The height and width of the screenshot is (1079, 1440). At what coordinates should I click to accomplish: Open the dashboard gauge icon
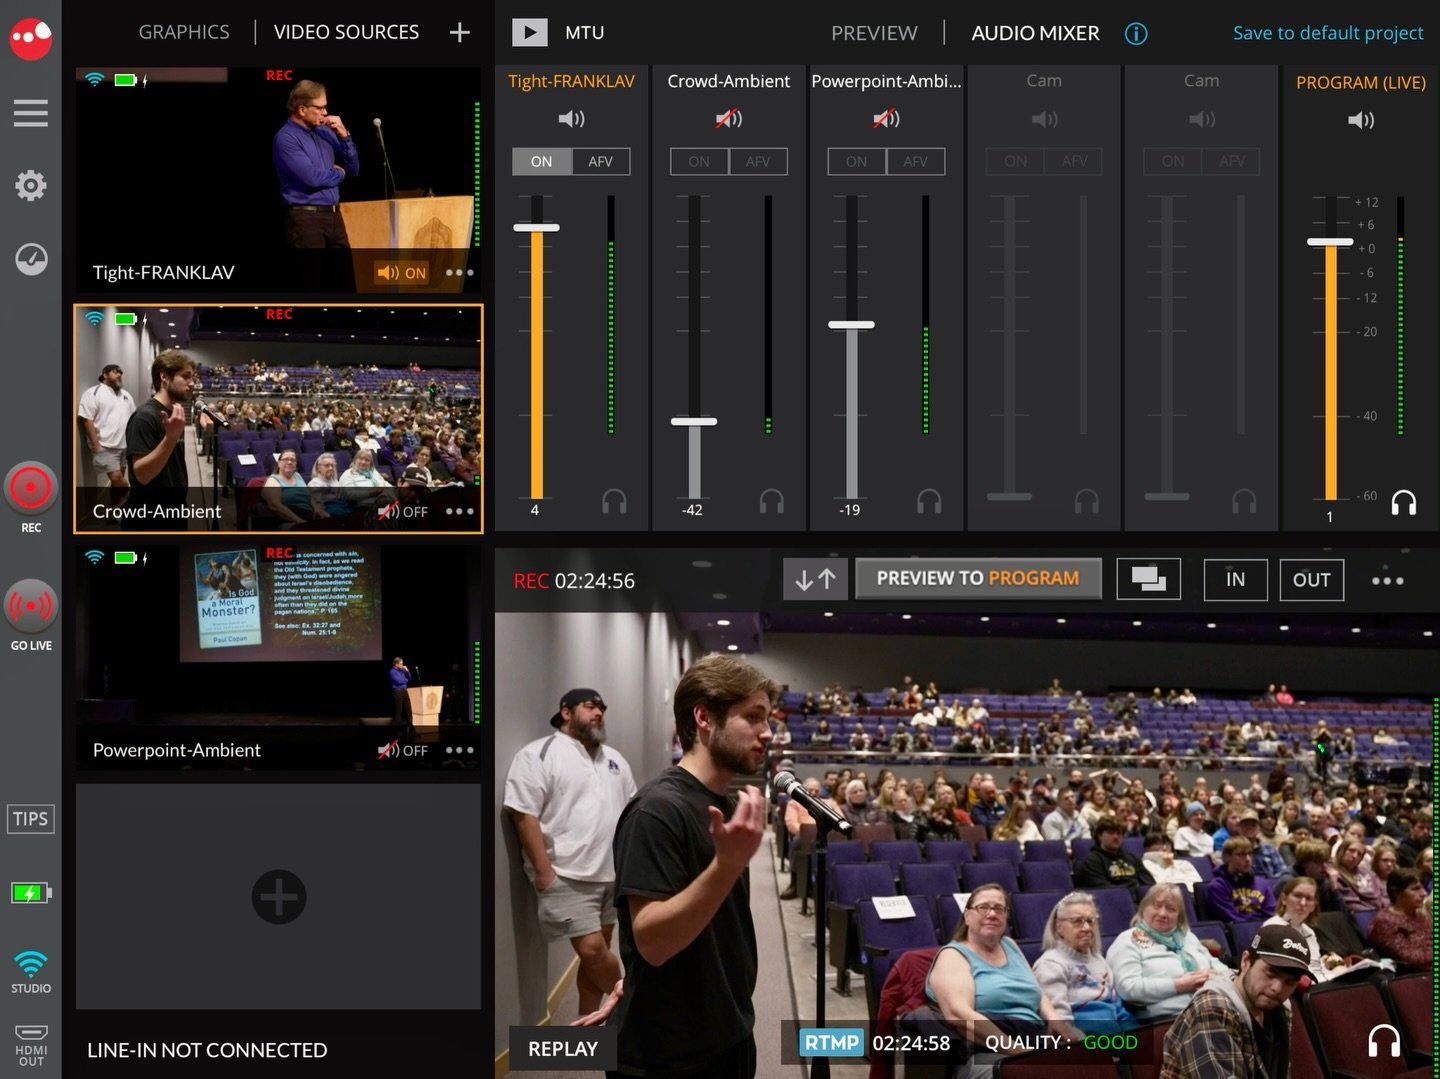click(x=31, y=259)
